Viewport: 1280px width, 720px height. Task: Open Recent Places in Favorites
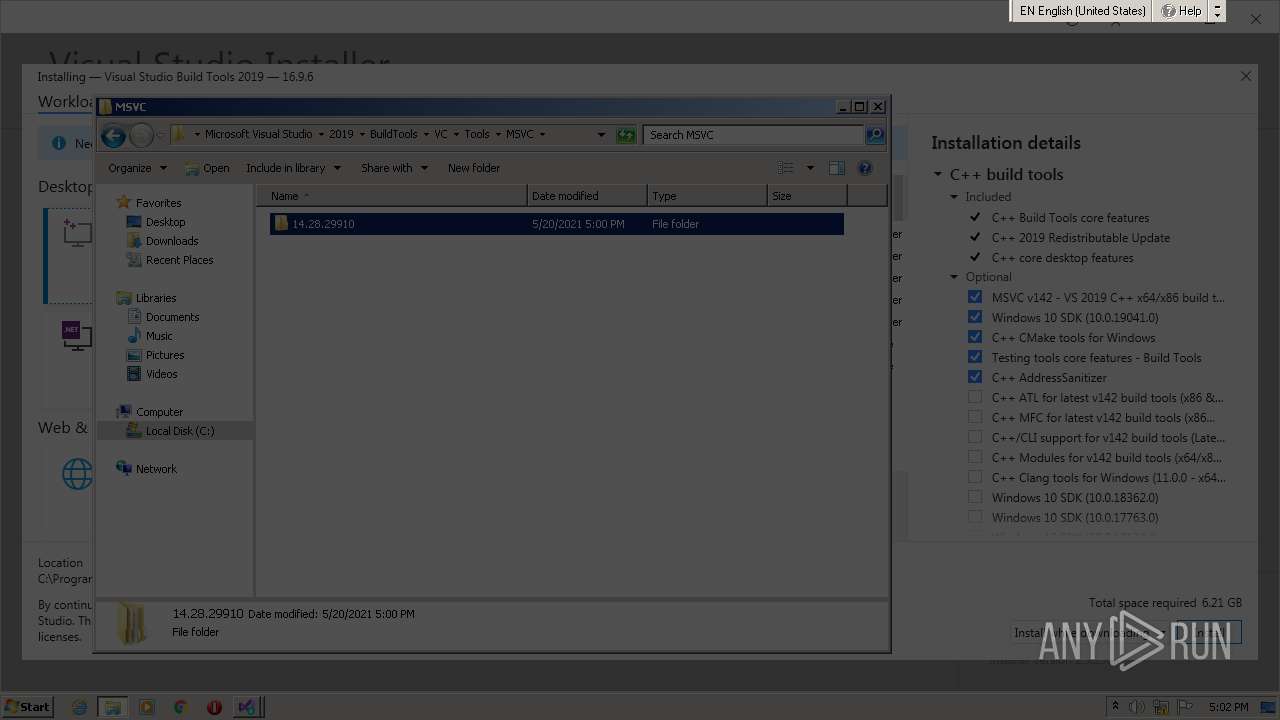tap(179, 260)
